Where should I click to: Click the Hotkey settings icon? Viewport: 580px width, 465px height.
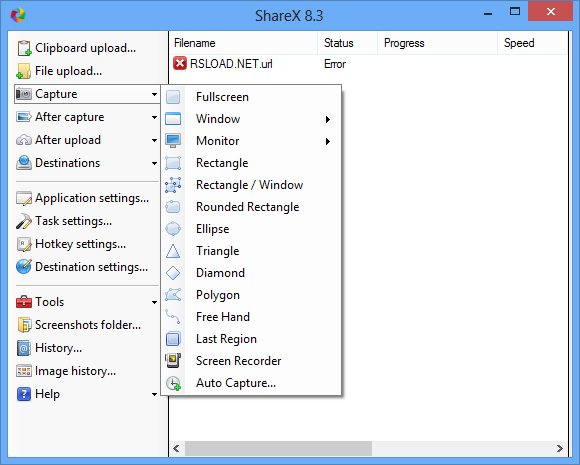[24, 244]
